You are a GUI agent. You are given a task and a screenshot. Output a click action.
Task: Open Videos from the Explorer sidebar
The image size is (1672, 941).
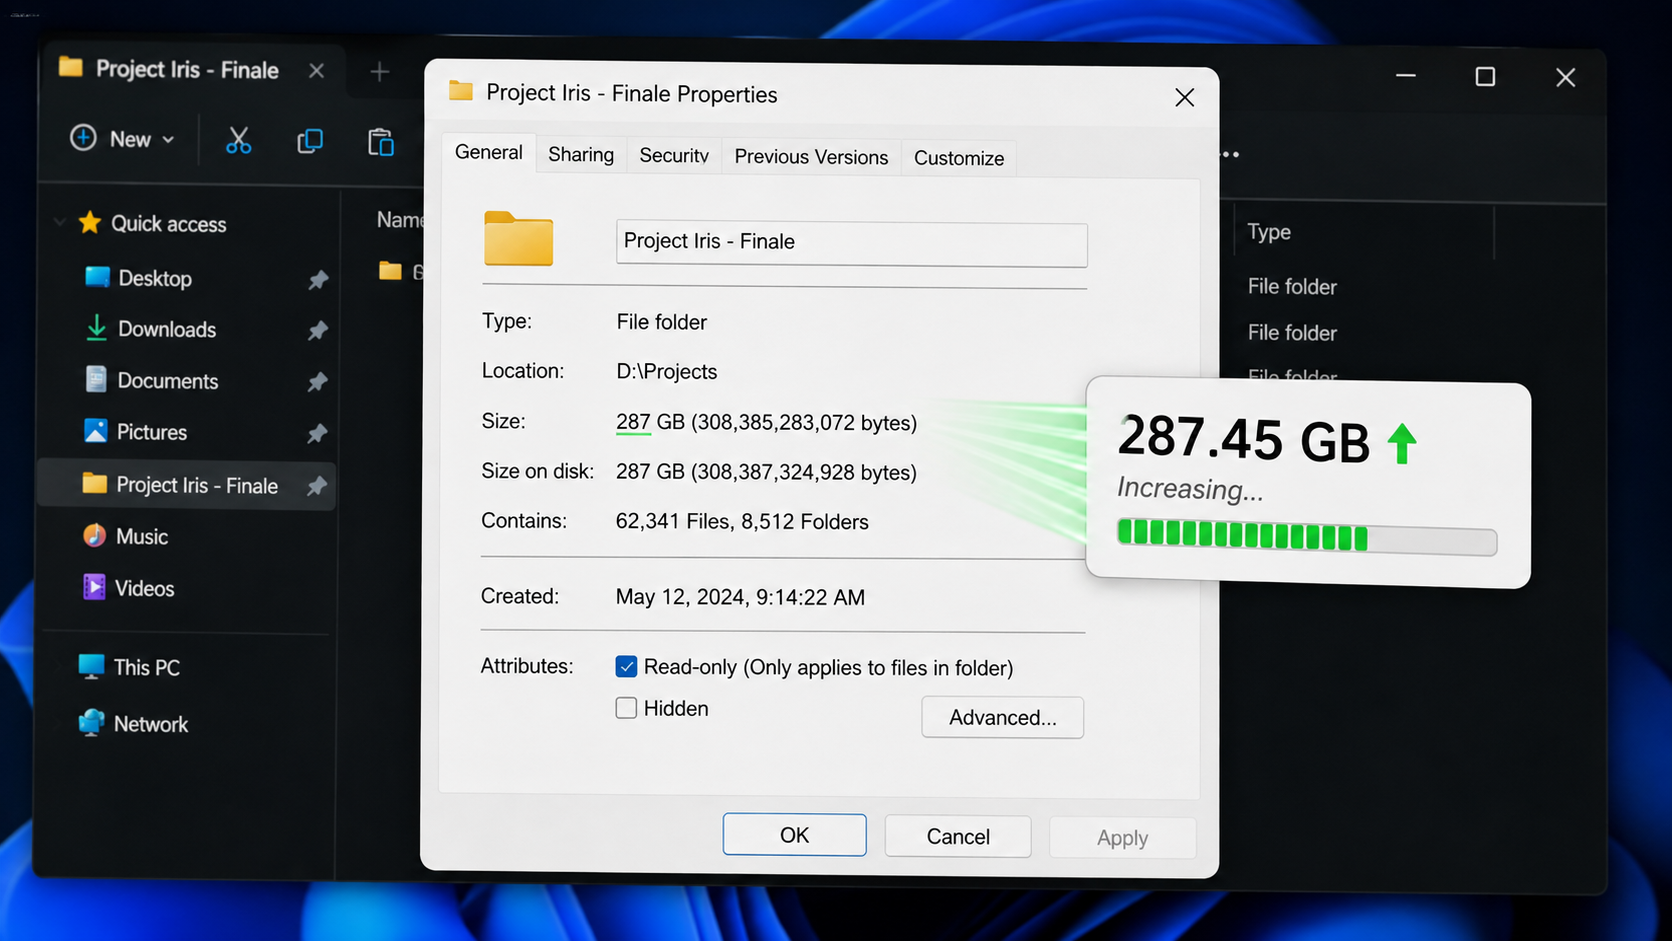pyautogui.click(x=145, y=588)
